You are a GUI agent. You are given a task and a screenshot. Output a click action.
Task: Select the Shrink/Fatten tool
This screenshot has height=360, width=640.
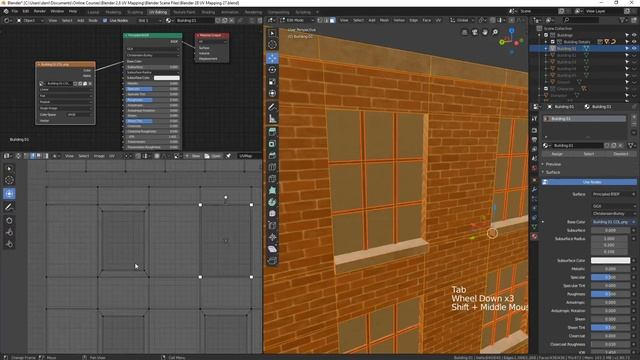(x=272, y=237)
